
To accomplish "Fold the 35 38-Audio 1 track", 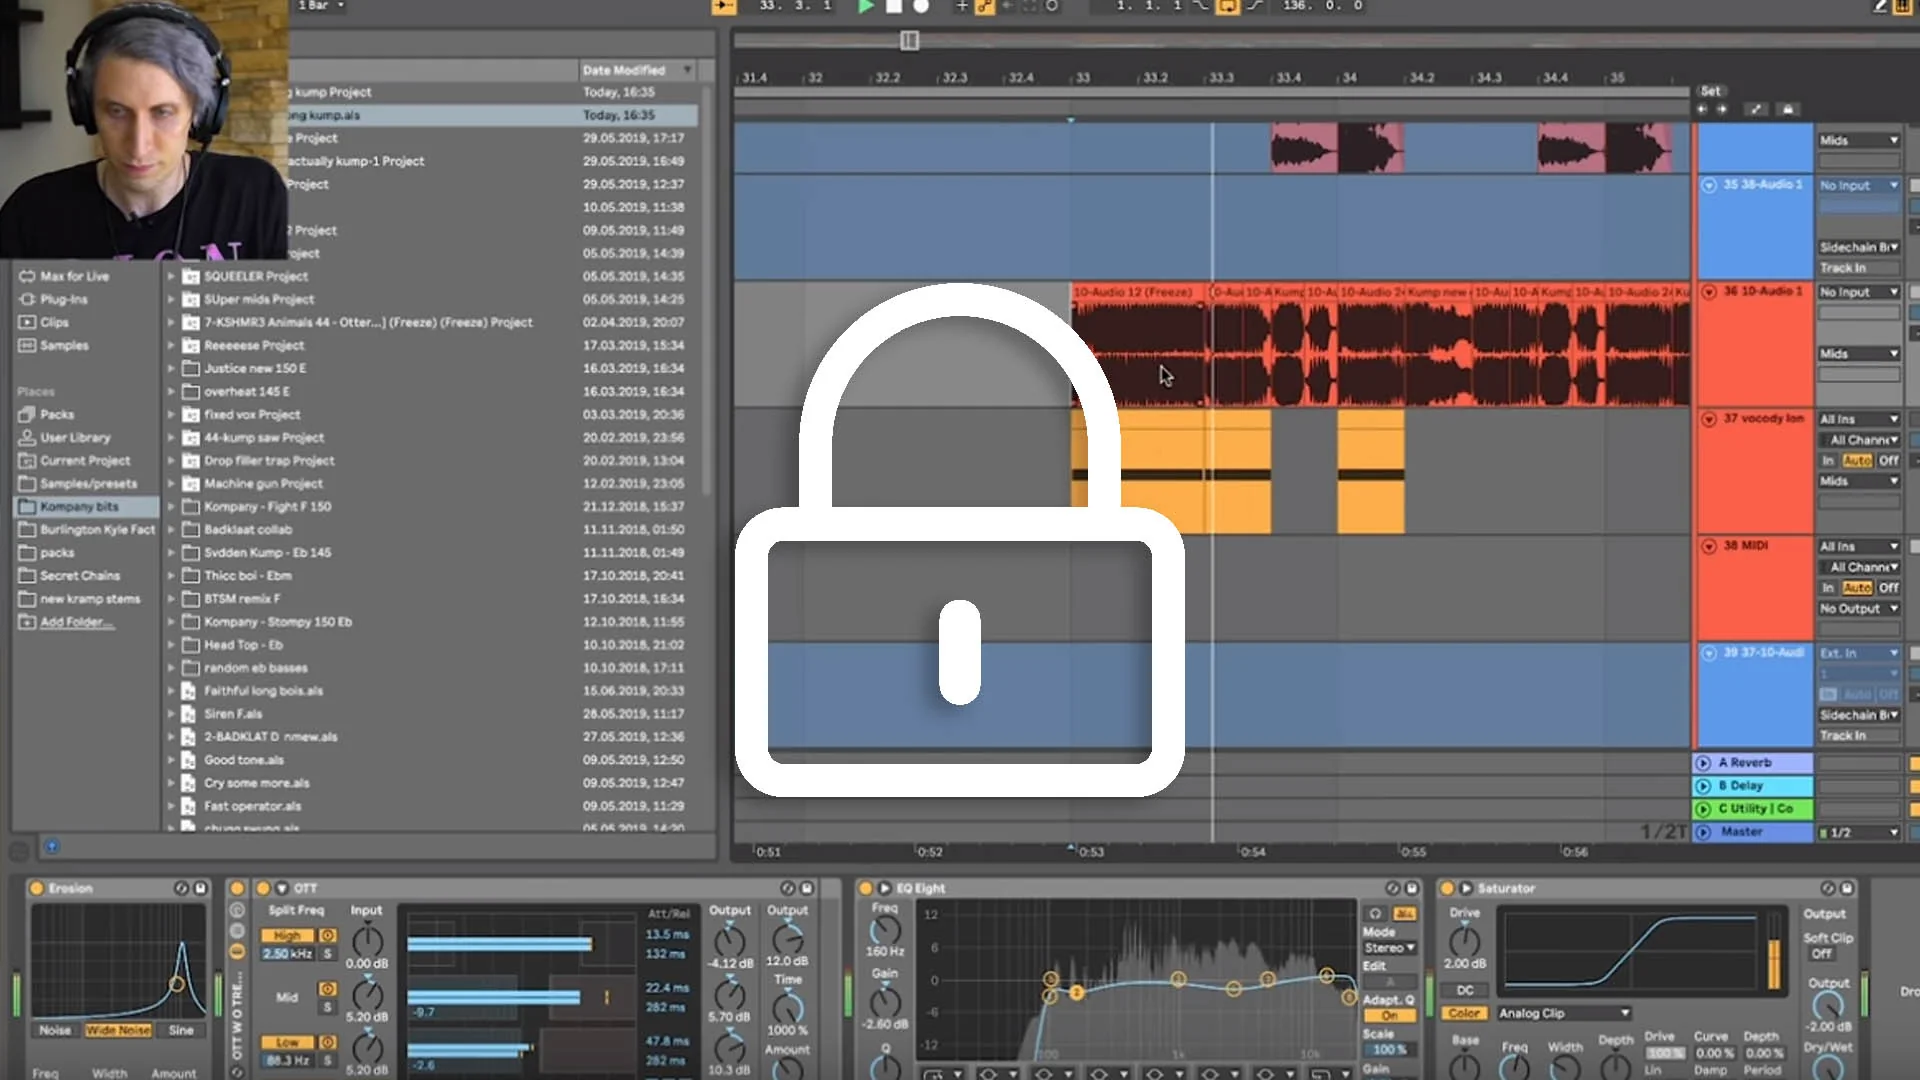I will (x=1709, y=185).
